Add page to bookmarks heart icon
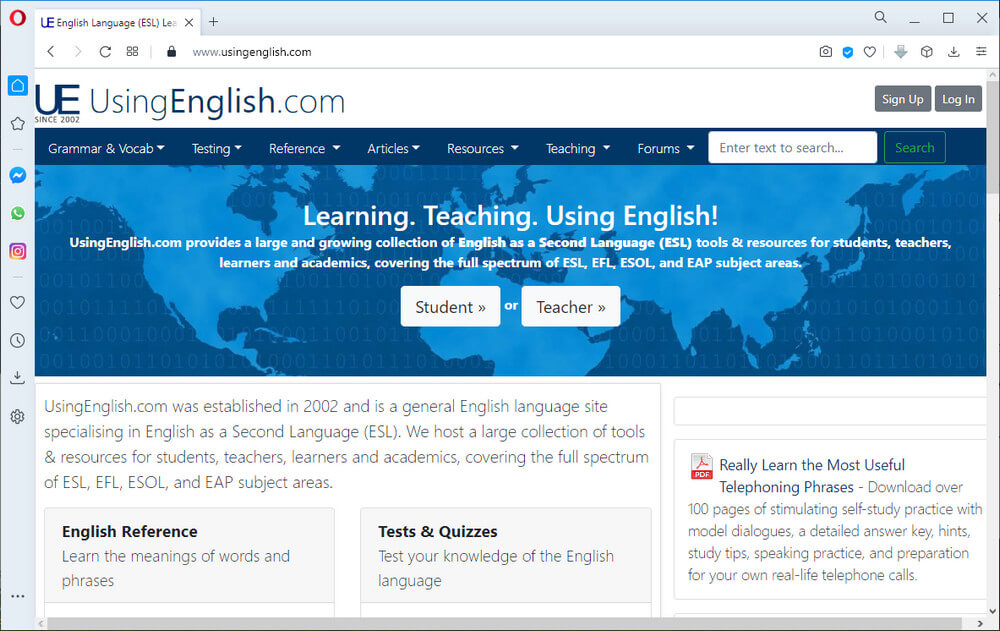 [x=870, y=52]
